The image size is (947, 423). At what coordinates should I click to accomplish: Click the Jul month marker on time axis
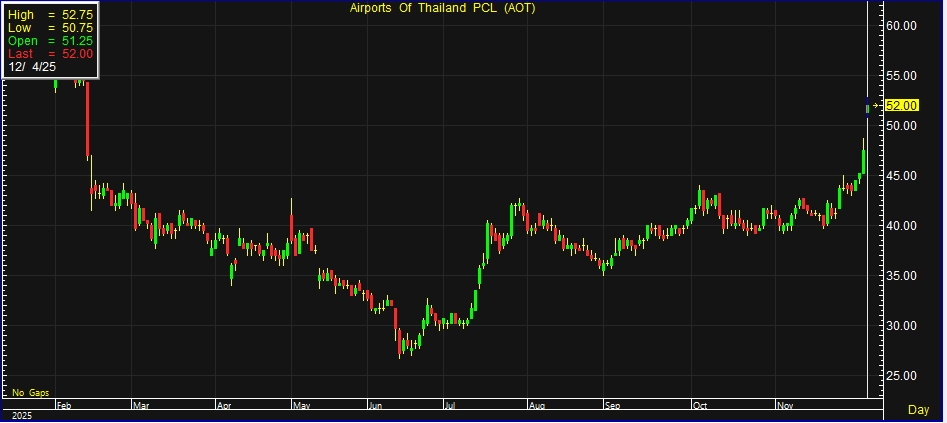450,406
